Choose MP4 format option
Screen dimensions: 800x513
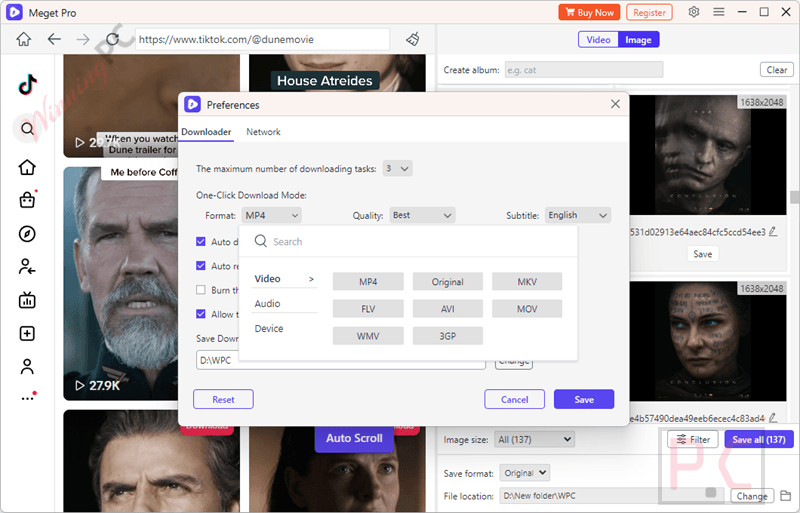368,282
